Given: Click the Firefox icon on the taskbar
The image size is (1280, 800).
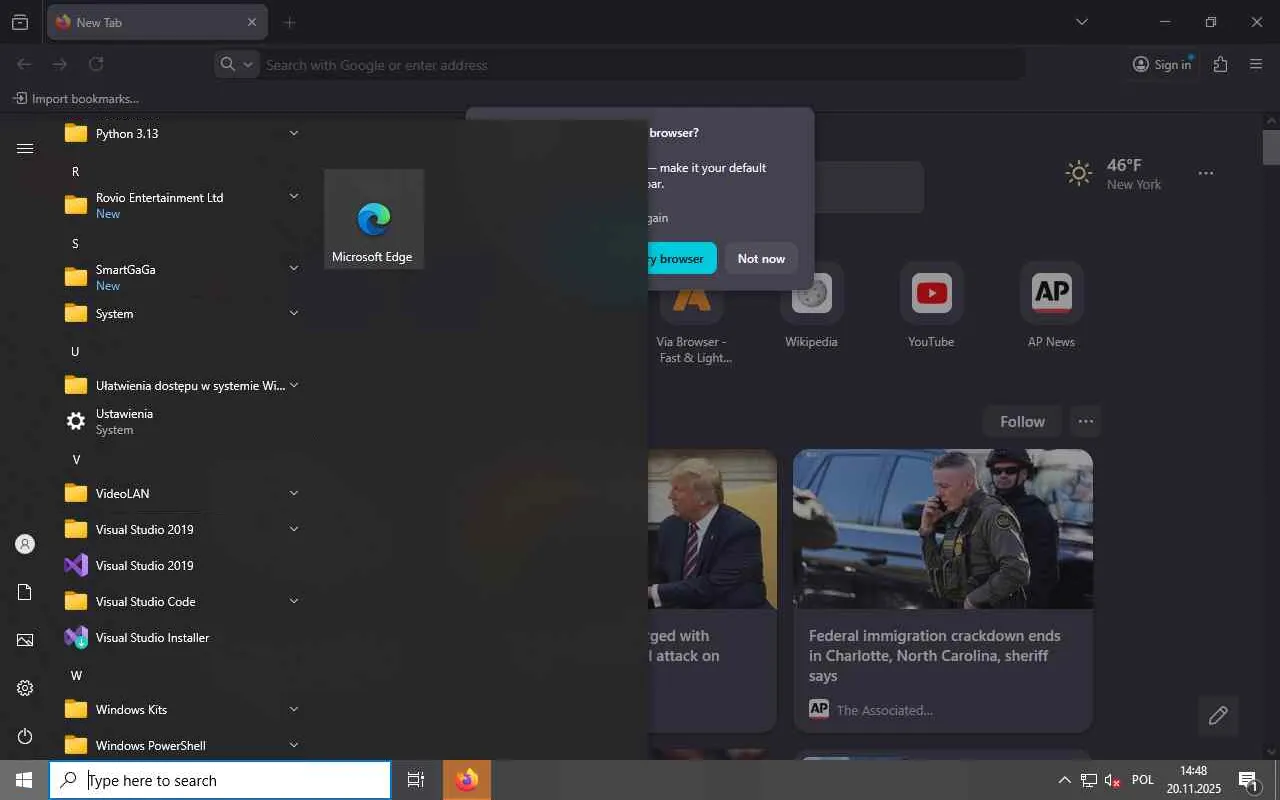Looking at the screenshot, I should pos(467,780).
